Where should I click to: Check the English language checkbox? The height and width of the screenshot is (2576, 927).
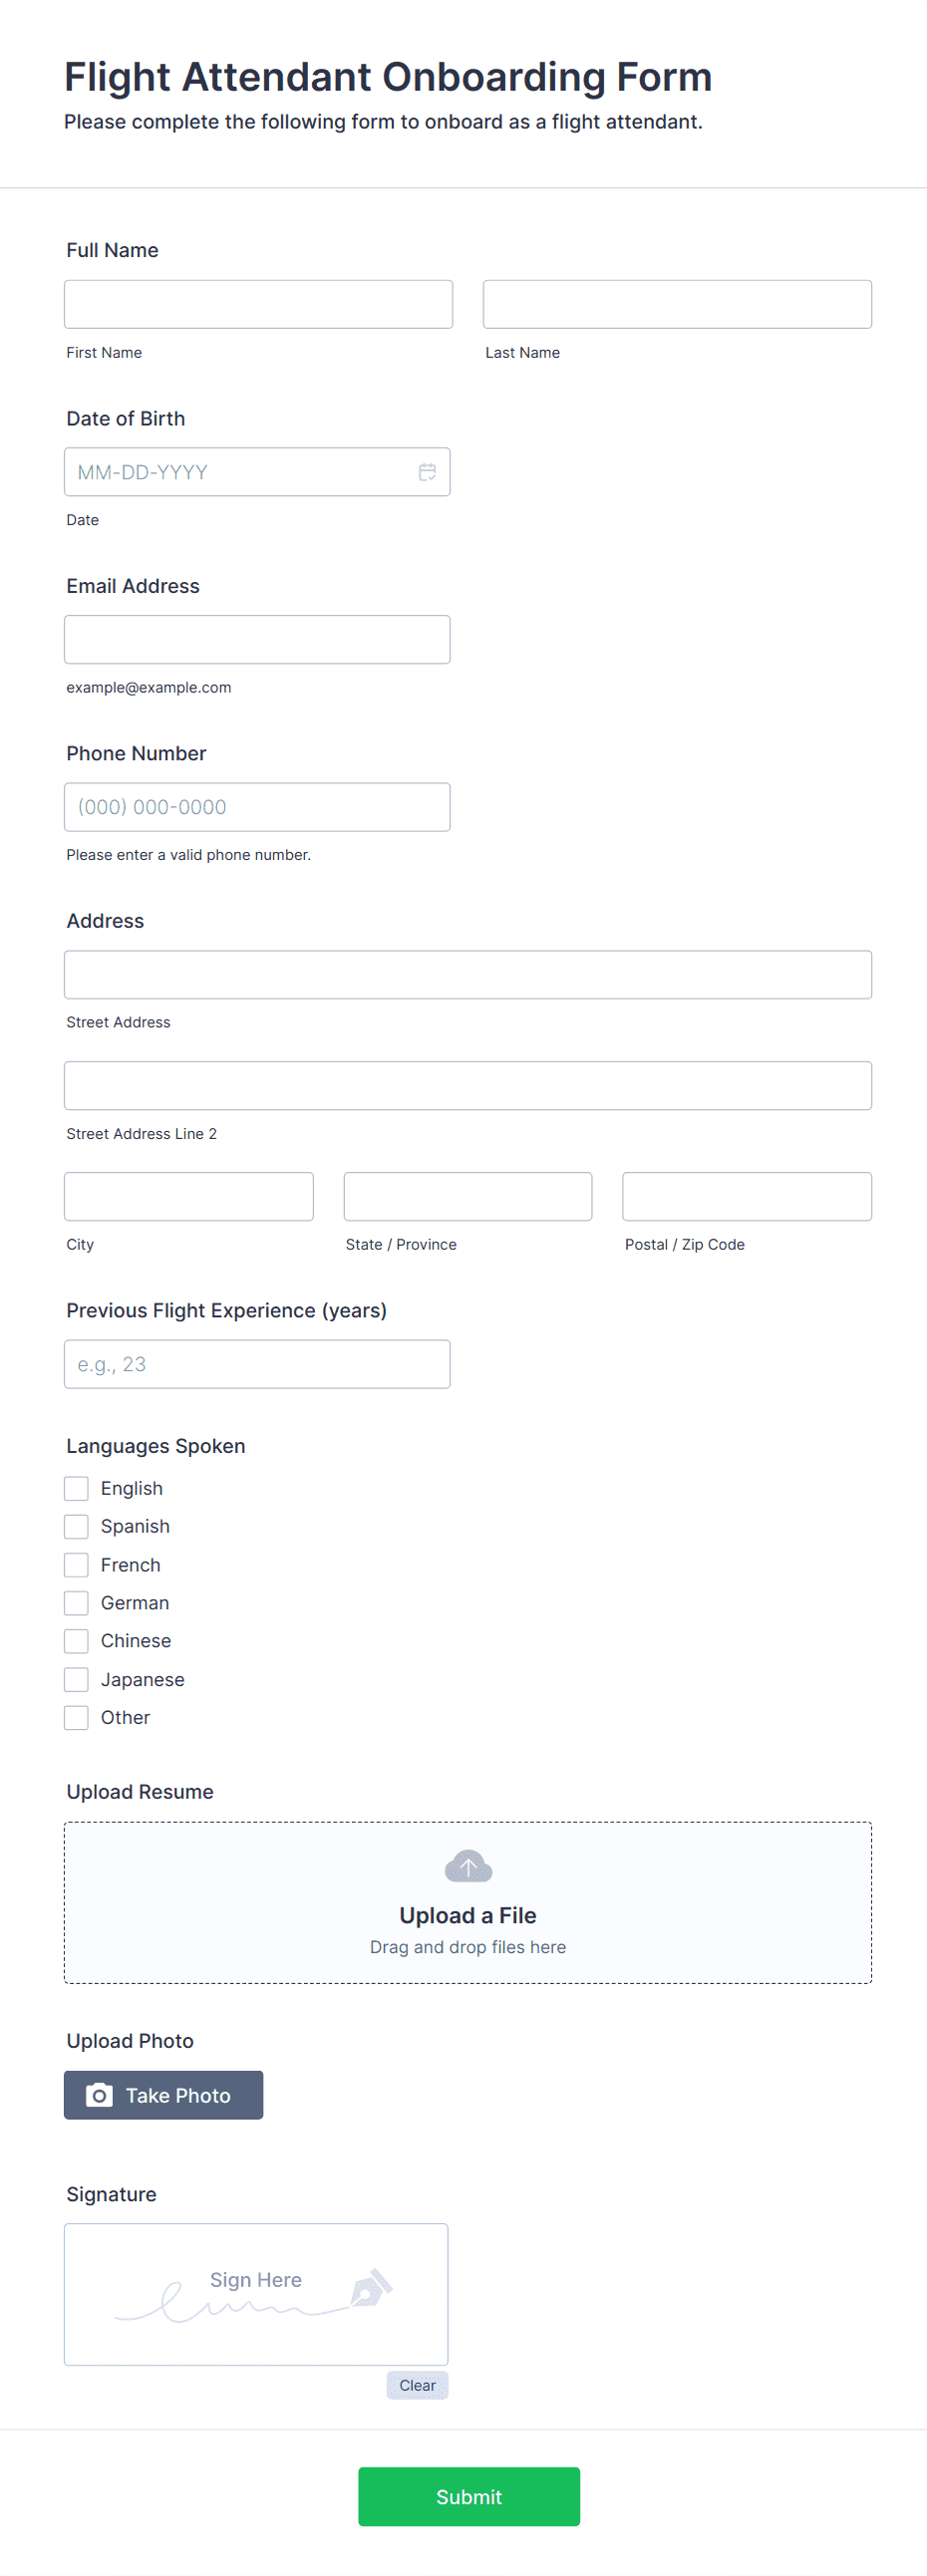(x=76, y=1488)
